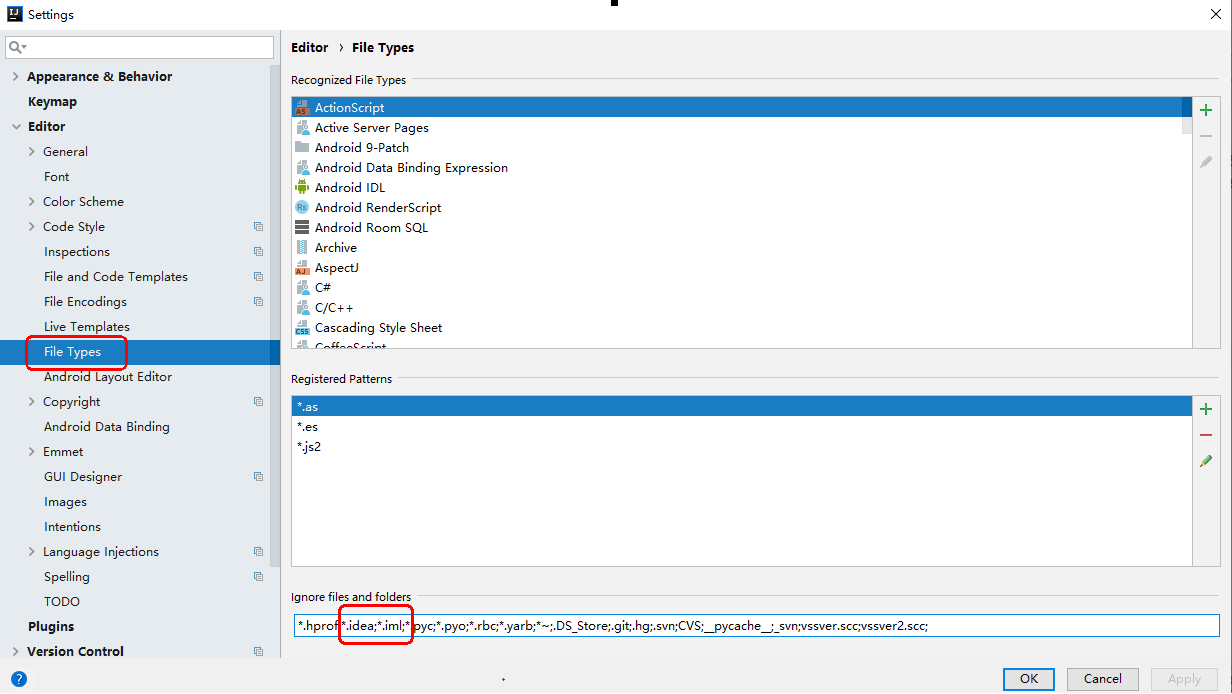
Task: Select Active Server Pages file type
Action: (372, 127)
